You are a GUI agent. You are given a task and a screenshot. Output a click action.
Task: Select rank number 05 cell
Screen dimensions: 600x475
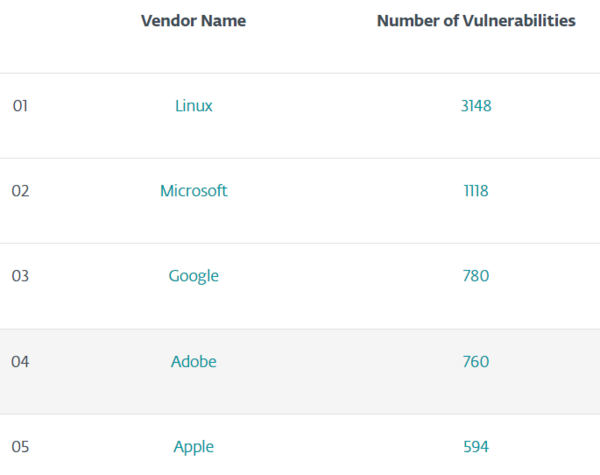[x=20, y=447]
